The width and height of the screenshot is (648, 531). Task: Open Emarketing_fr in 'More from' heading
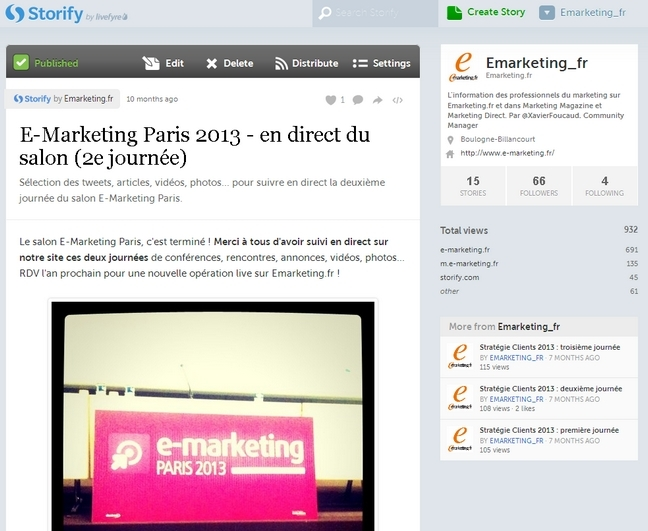click(x=529, y=326)
